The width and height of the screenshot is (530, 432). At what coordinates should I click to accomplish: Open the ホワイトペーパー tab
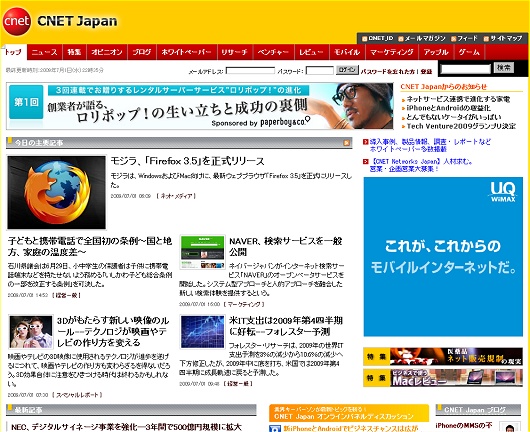tap(186, 52)
